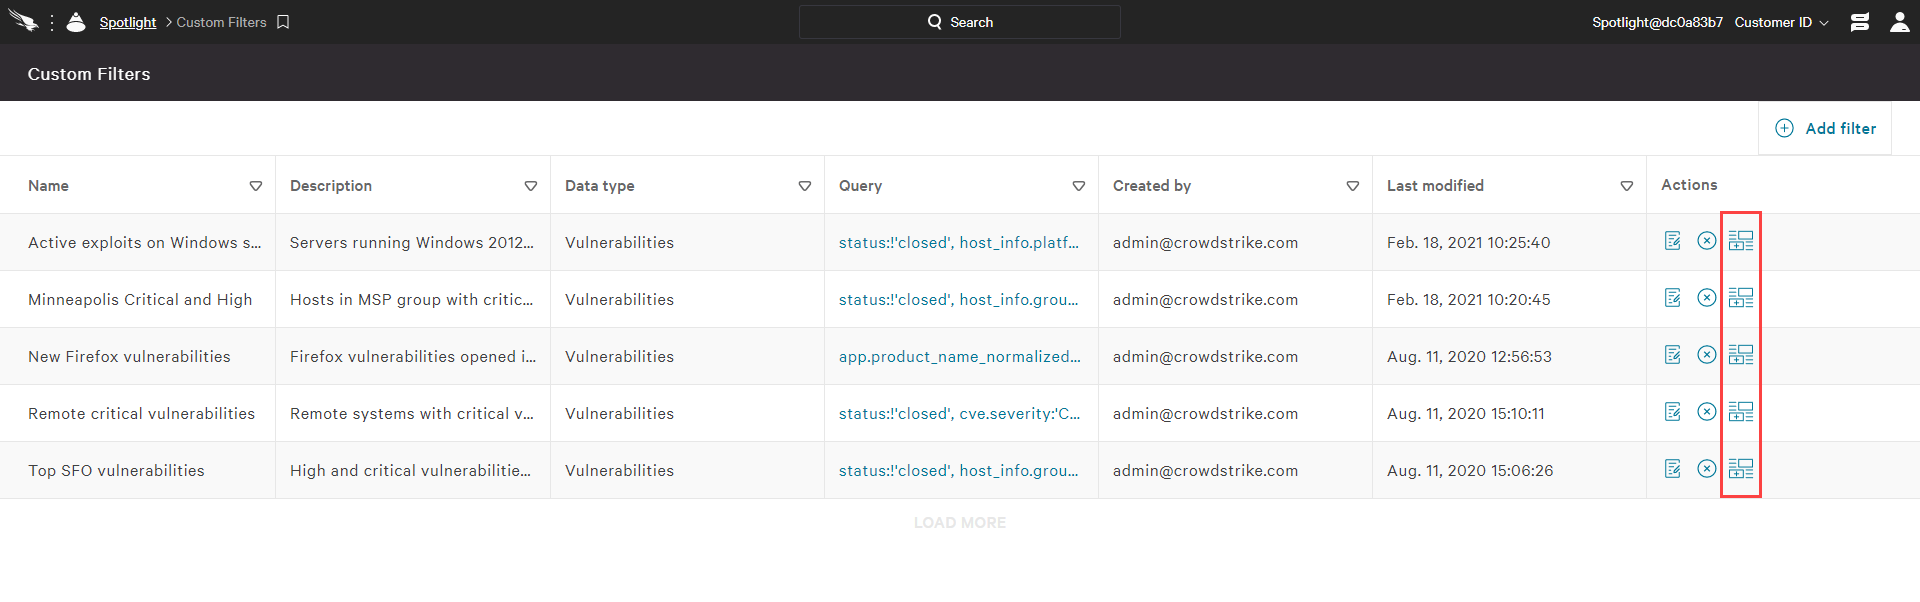Click the Custom Filters breadcrumb
Viewport: 1920px width, 602px height.
(222, 22)
